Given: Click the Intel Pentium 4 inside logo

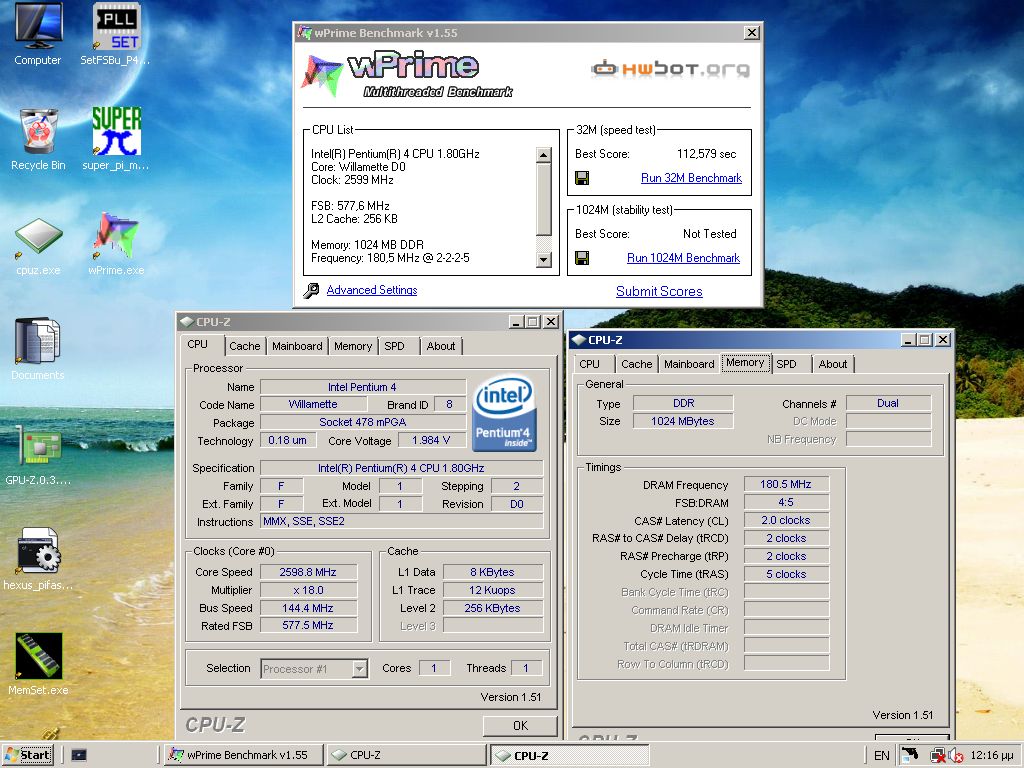Looking at the screenshot, I should pyautogui.click(x=504, y=413).
